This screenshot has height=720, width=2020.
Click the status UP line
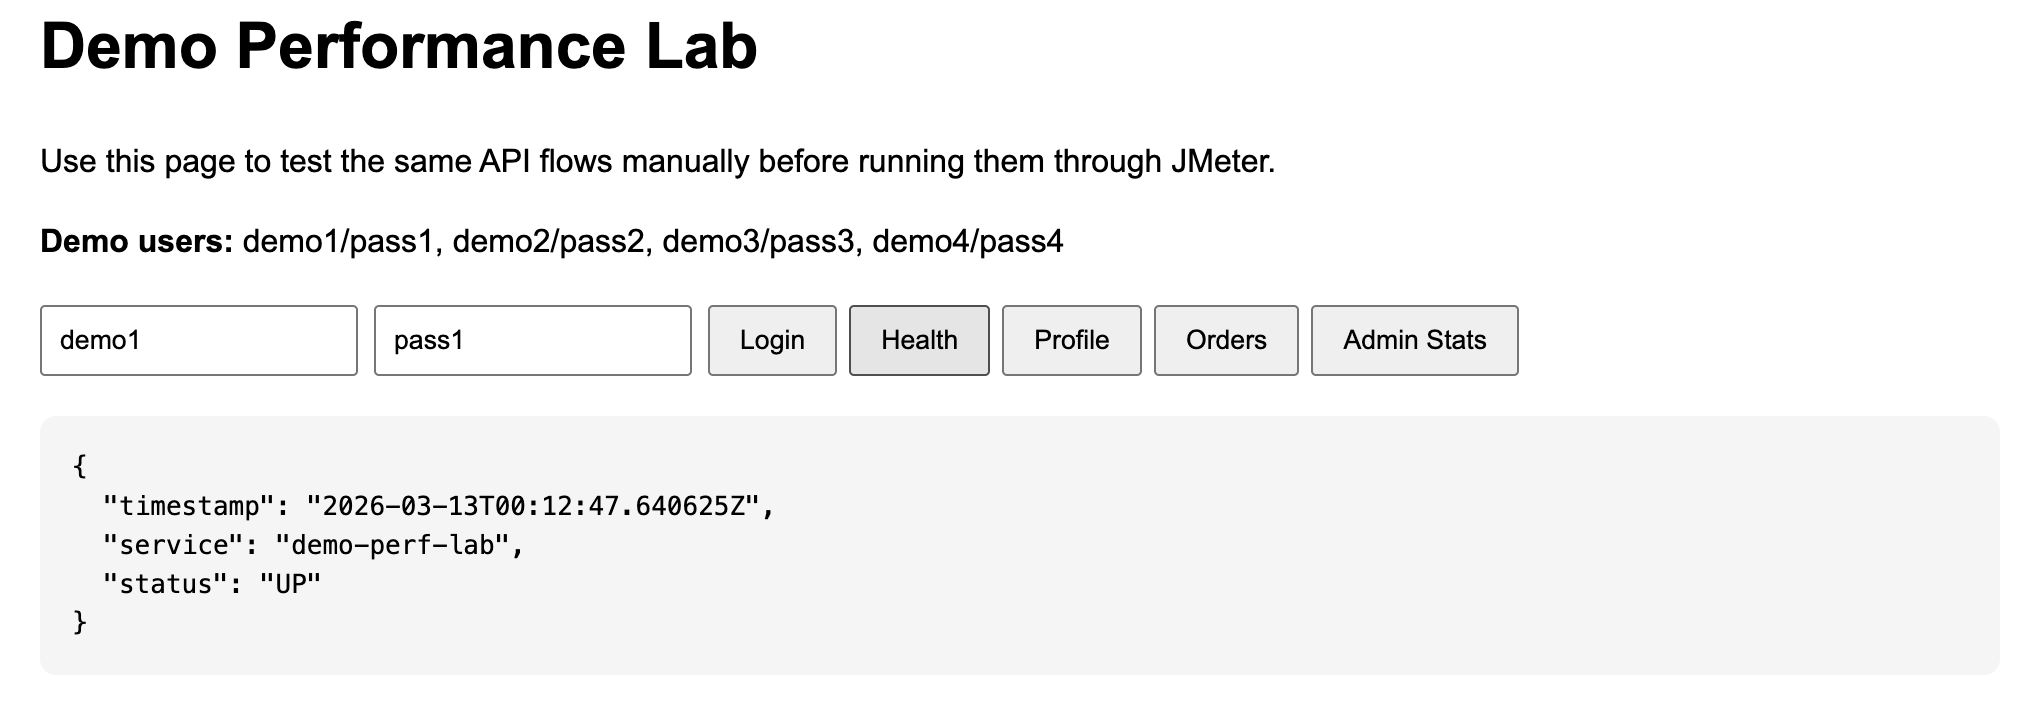(212, 584)
